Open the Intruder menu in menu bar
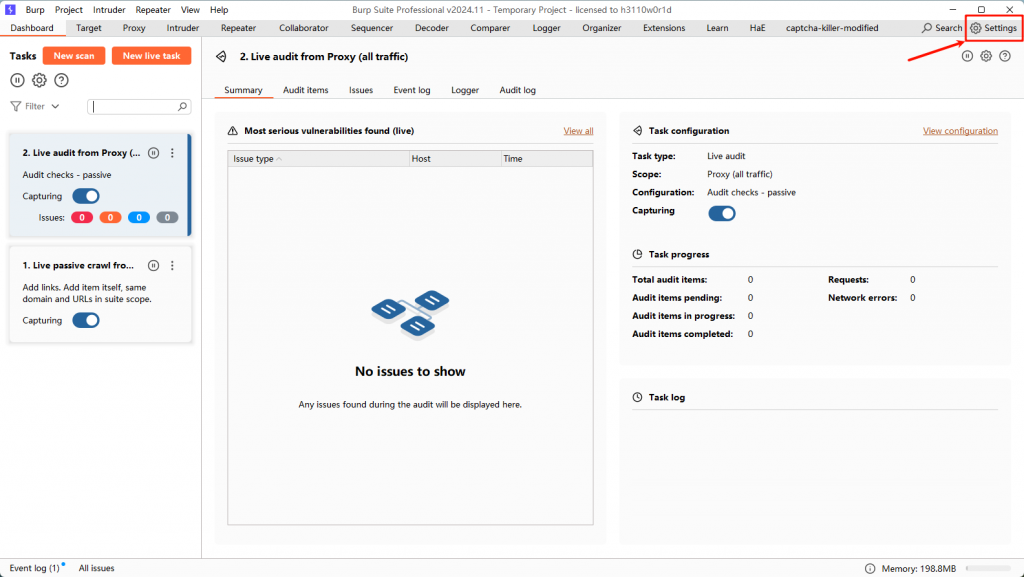 click(109, 10)
